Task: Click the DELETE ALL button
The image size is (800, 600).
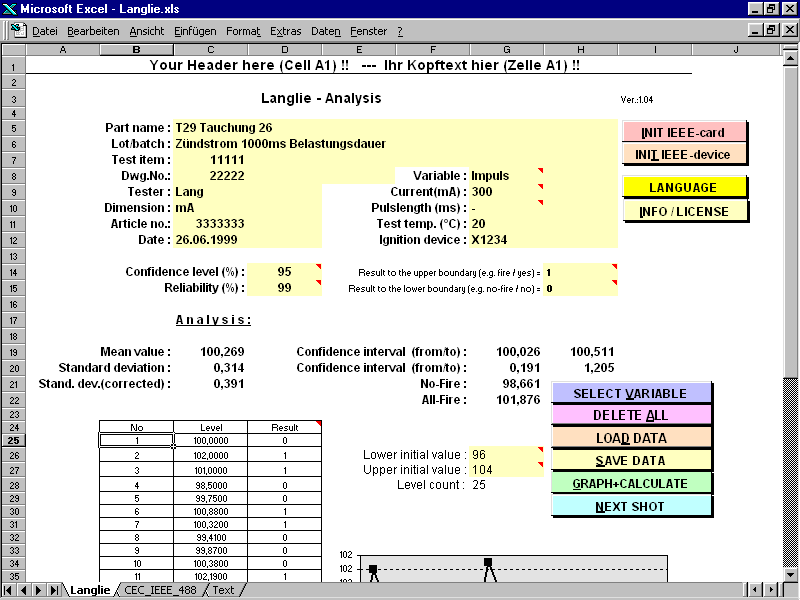Action: click(x=631, y=415)
